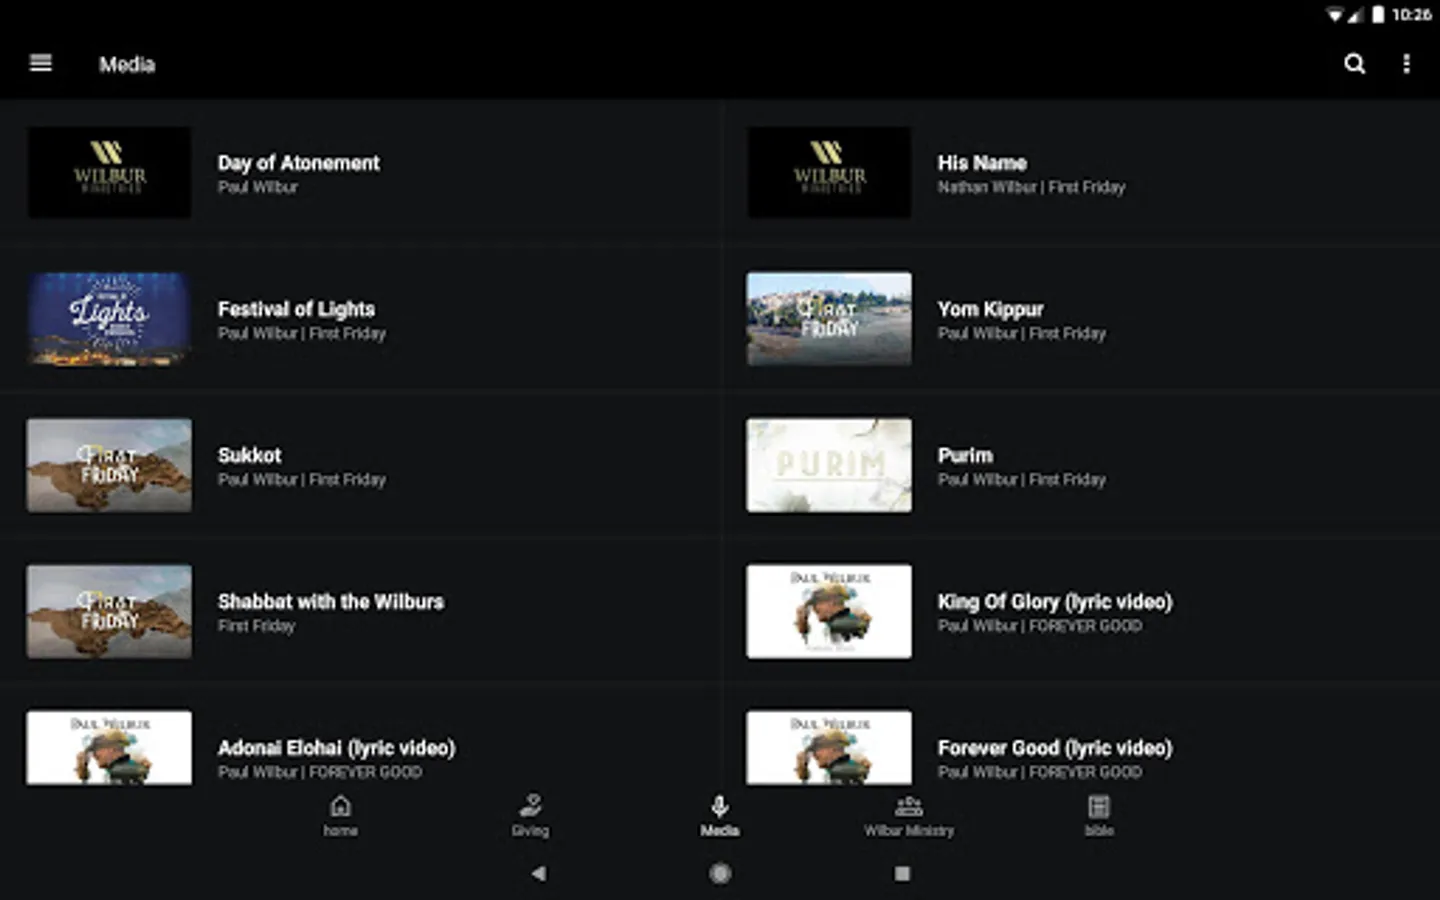Click Nathan Wilbur | First Friday subtitle
This screenshot has height=900, width=1440.
(x=1031, y=187)
